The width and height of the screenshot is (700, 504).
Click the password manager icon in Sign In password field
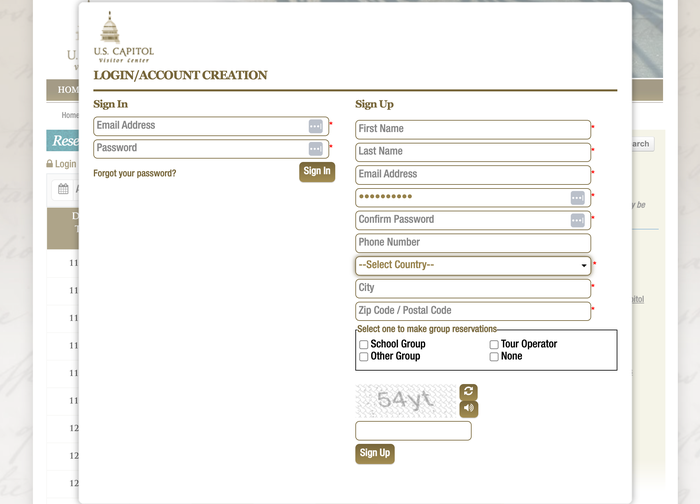tap(315, 149)
